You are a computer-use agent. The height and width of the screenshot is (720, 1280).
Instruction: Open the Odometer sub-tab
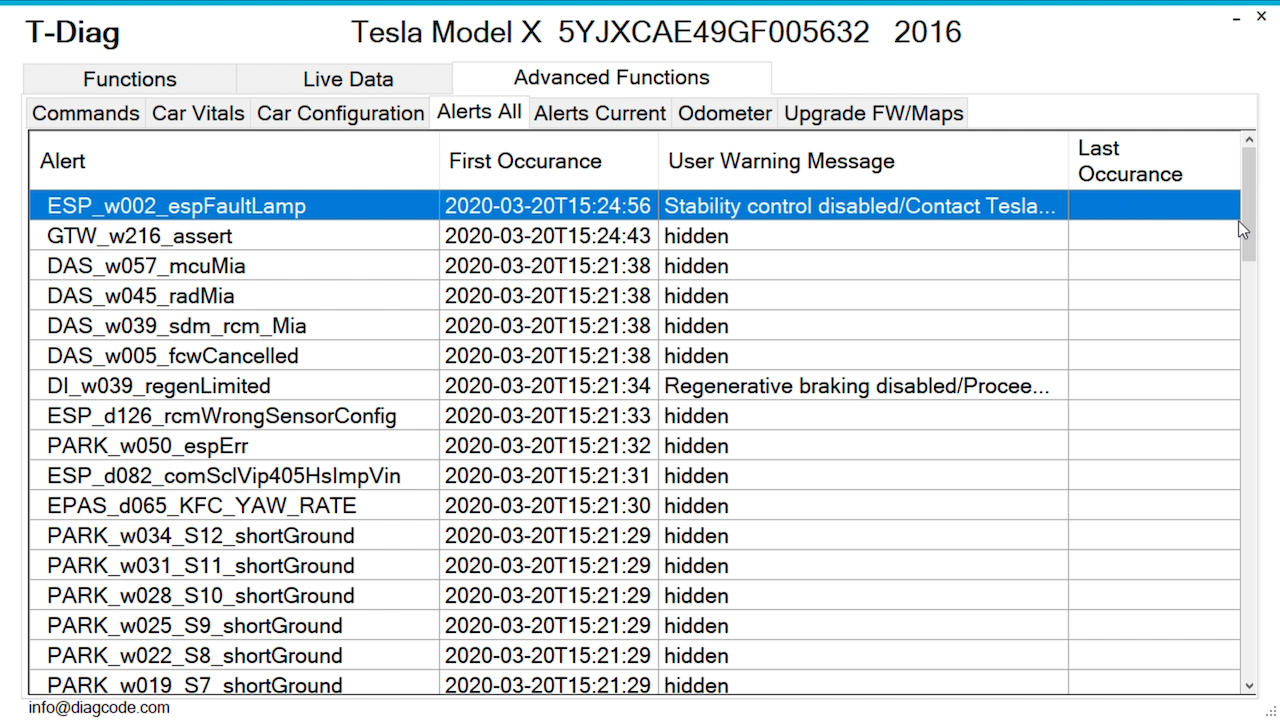[x=725, y=113]
